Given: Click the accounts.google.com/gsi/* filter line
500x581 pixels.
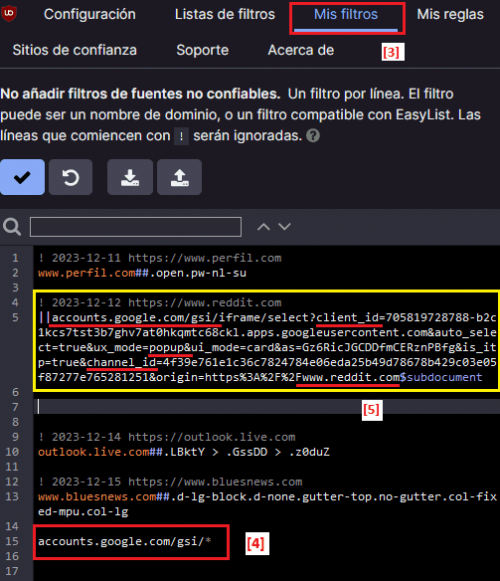Looking at the screenshot, I should (125, 541).
